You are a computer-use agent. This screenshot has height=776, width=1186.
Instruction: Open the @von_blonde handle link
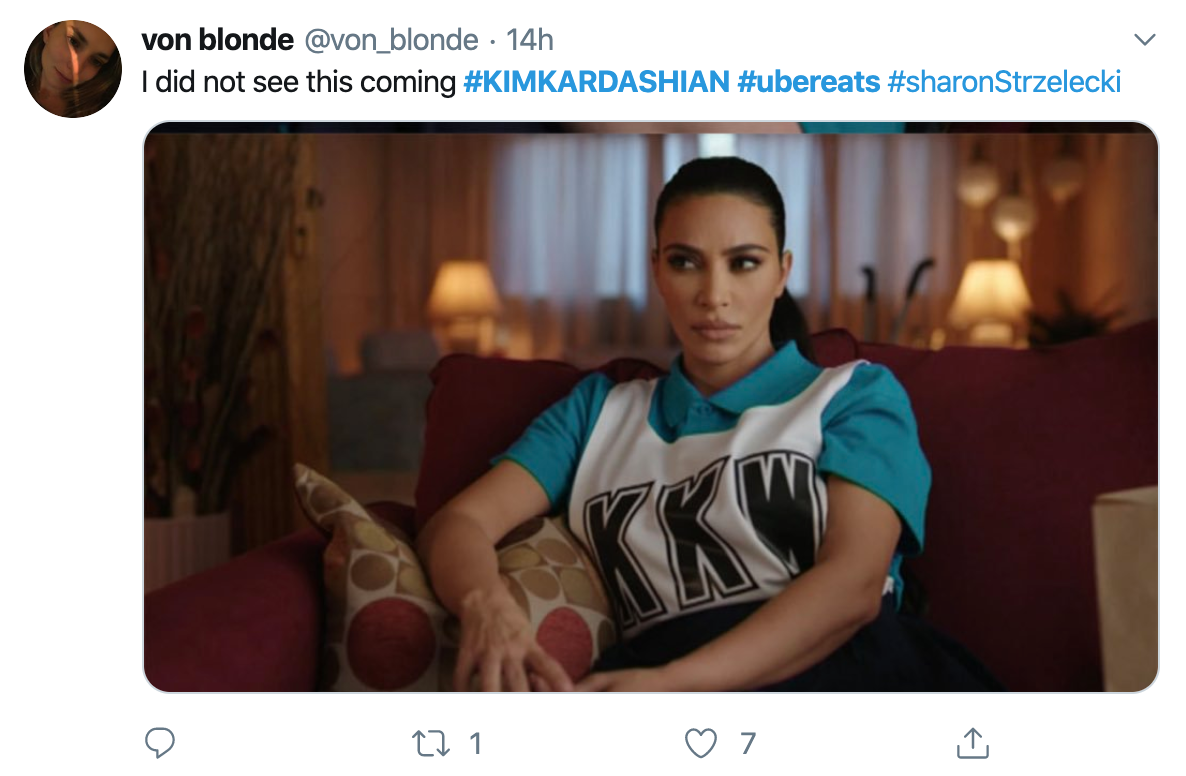(391, 40)
